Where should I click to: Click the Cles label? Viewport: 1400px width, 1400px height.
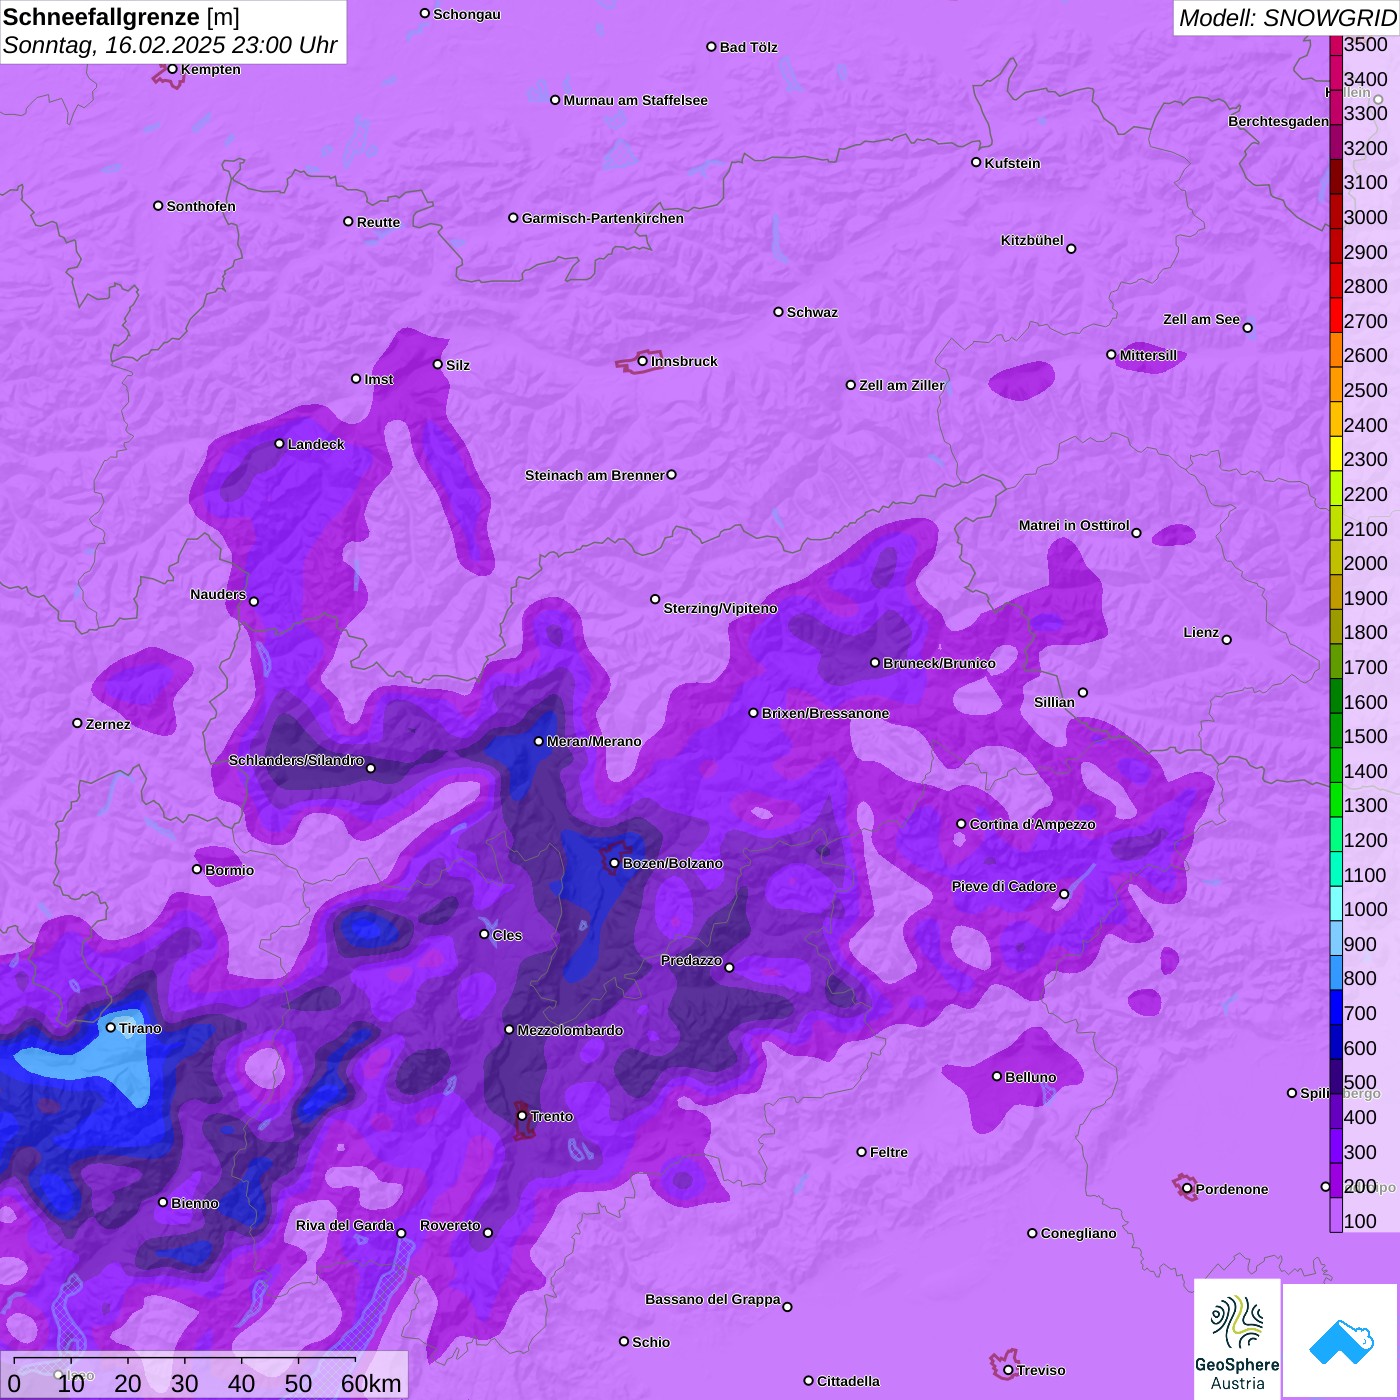point(507,935)
